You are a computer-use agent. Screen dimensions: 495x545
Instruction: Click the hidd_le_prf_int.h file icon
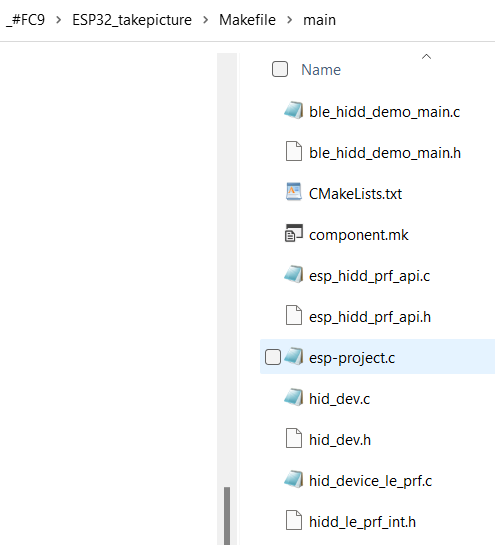pyautogui.click(x=293, y=520)
